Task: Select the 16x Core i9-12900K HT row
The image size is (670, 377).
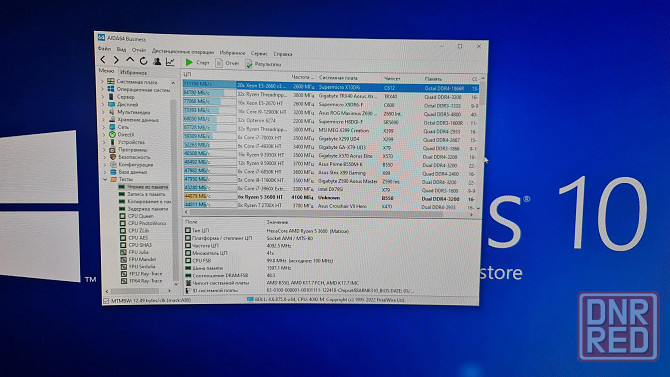Action: (330, 113)
